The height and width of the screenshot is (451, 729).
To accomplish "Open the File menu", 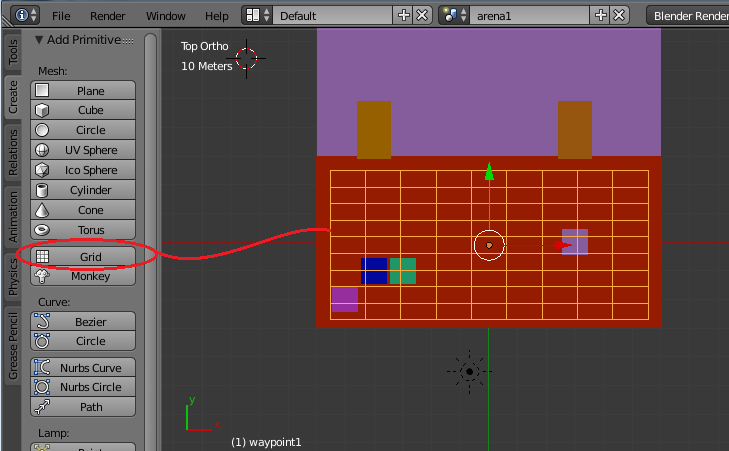I will click(x=61, y=16).
